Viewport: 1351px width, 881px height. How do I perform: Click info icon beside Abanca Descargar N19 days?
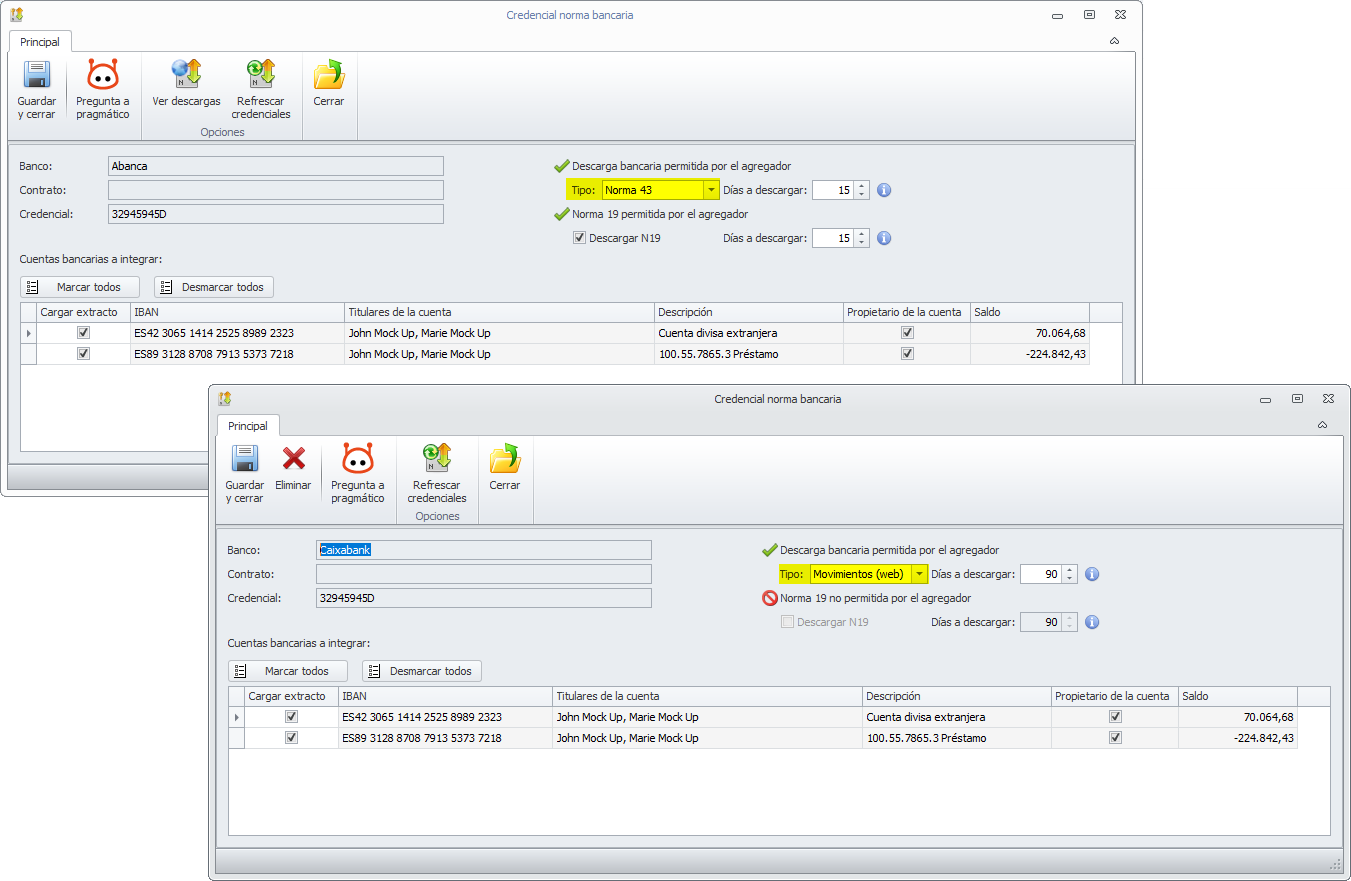884,238
